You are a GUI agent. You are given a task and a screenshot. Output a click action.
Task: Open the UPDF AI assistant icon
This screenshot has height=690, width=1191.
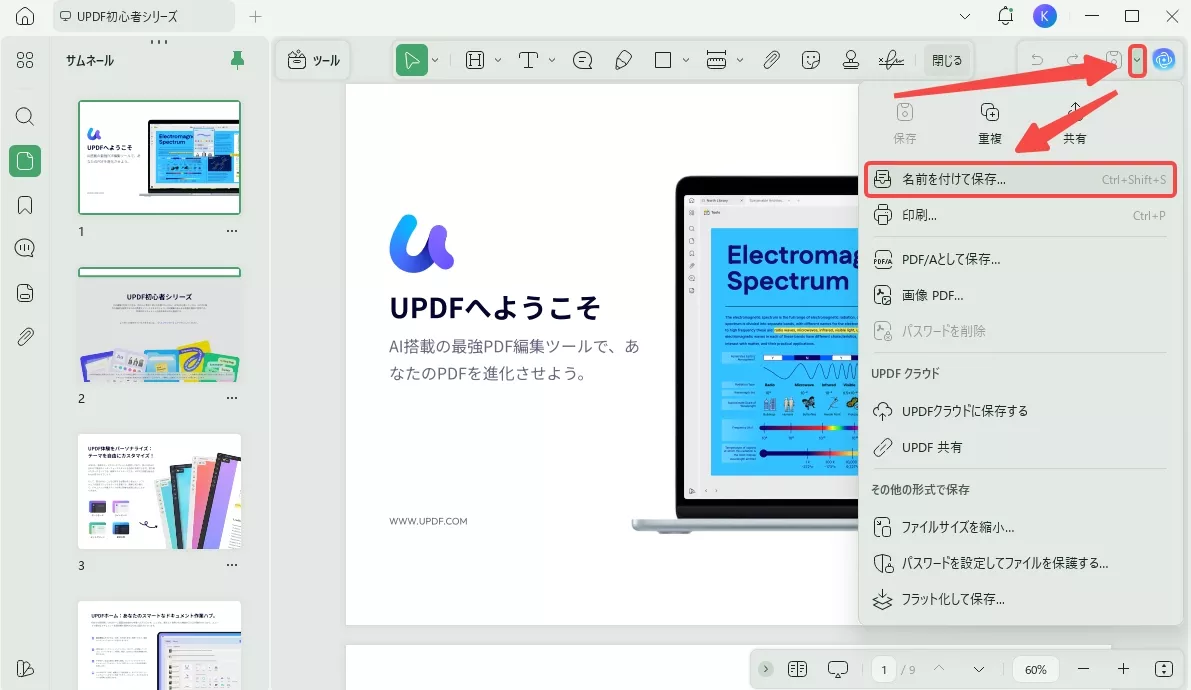[x=1163, y=60]
